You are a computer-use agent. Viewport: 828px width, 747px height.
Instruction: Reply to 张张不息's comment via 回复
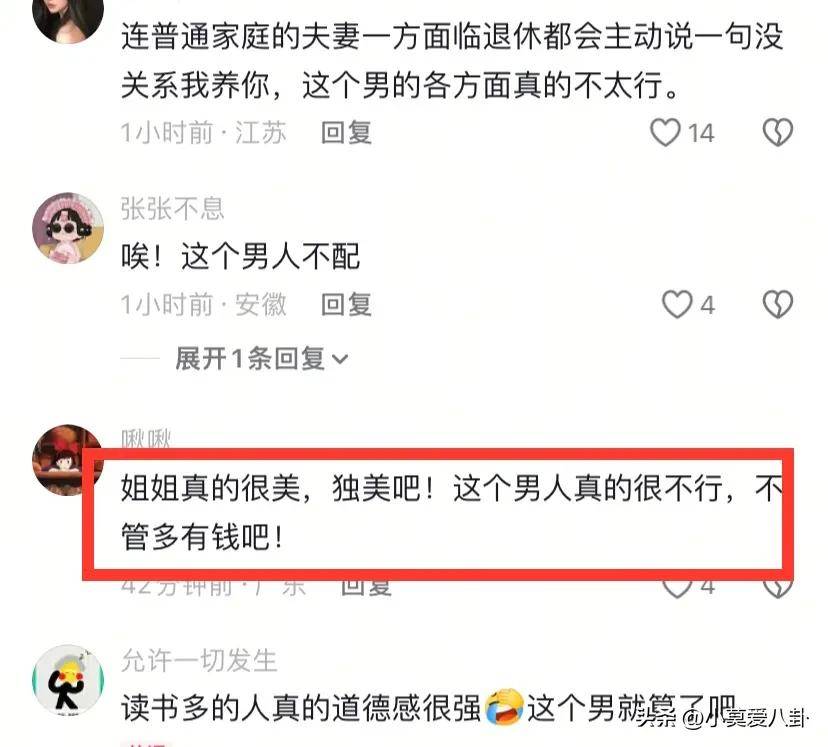(x=346, y=305)
